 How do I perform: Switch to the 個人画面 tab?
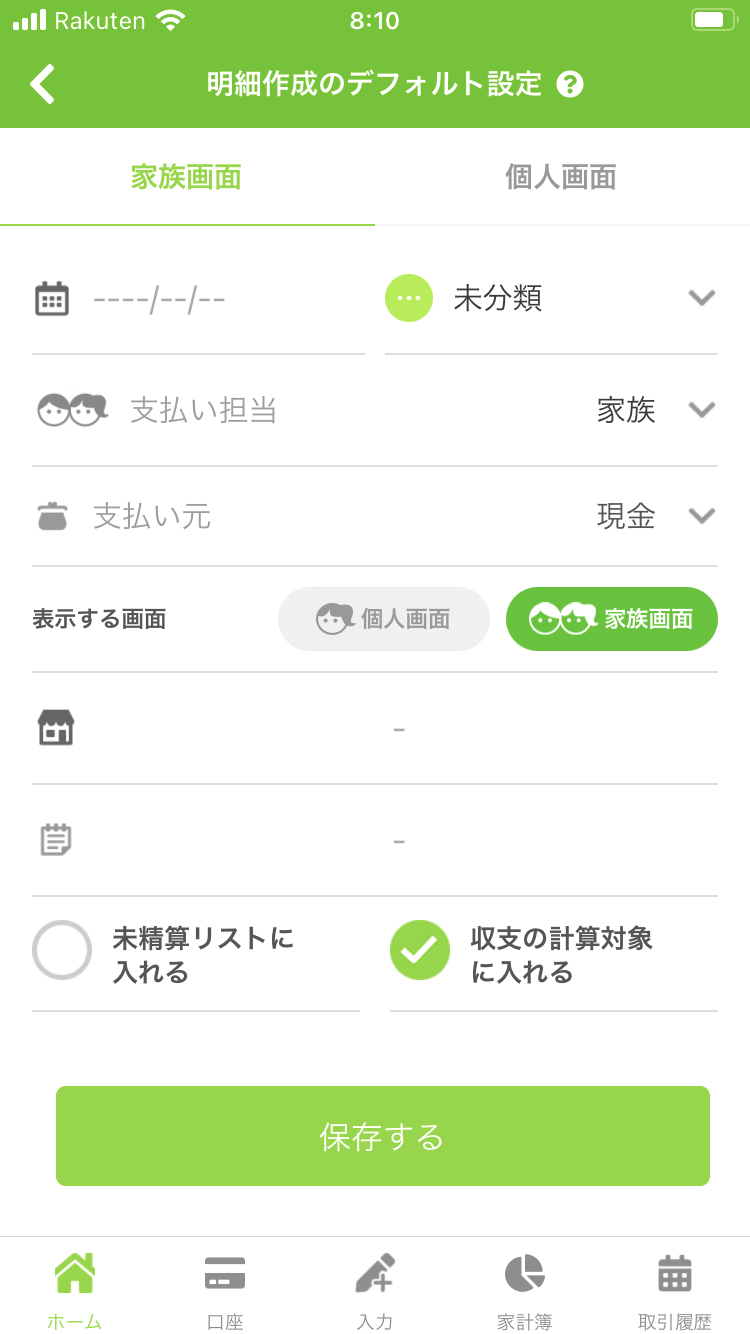[x=561, y=177]
